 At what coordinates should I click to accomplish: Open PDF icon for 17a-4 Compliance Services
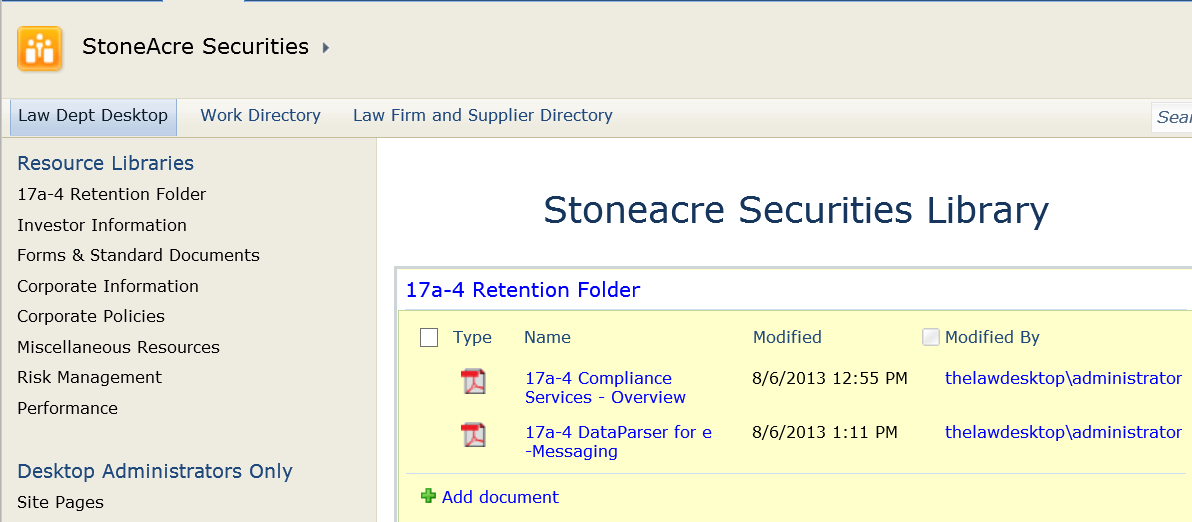click(473, 381)
